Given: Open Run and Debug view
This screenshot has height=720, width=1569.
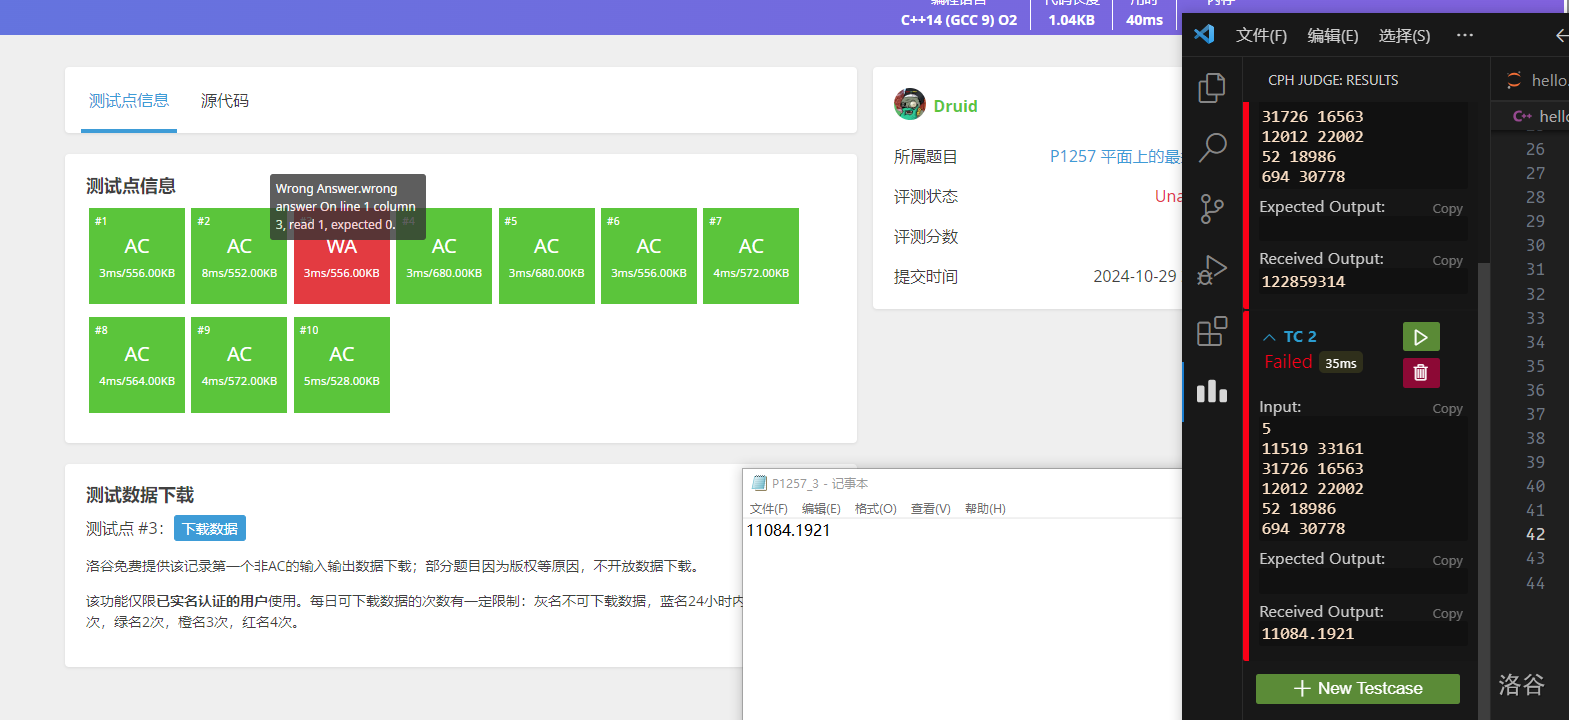Looking at the screenshot, I should coord(1211,270).
